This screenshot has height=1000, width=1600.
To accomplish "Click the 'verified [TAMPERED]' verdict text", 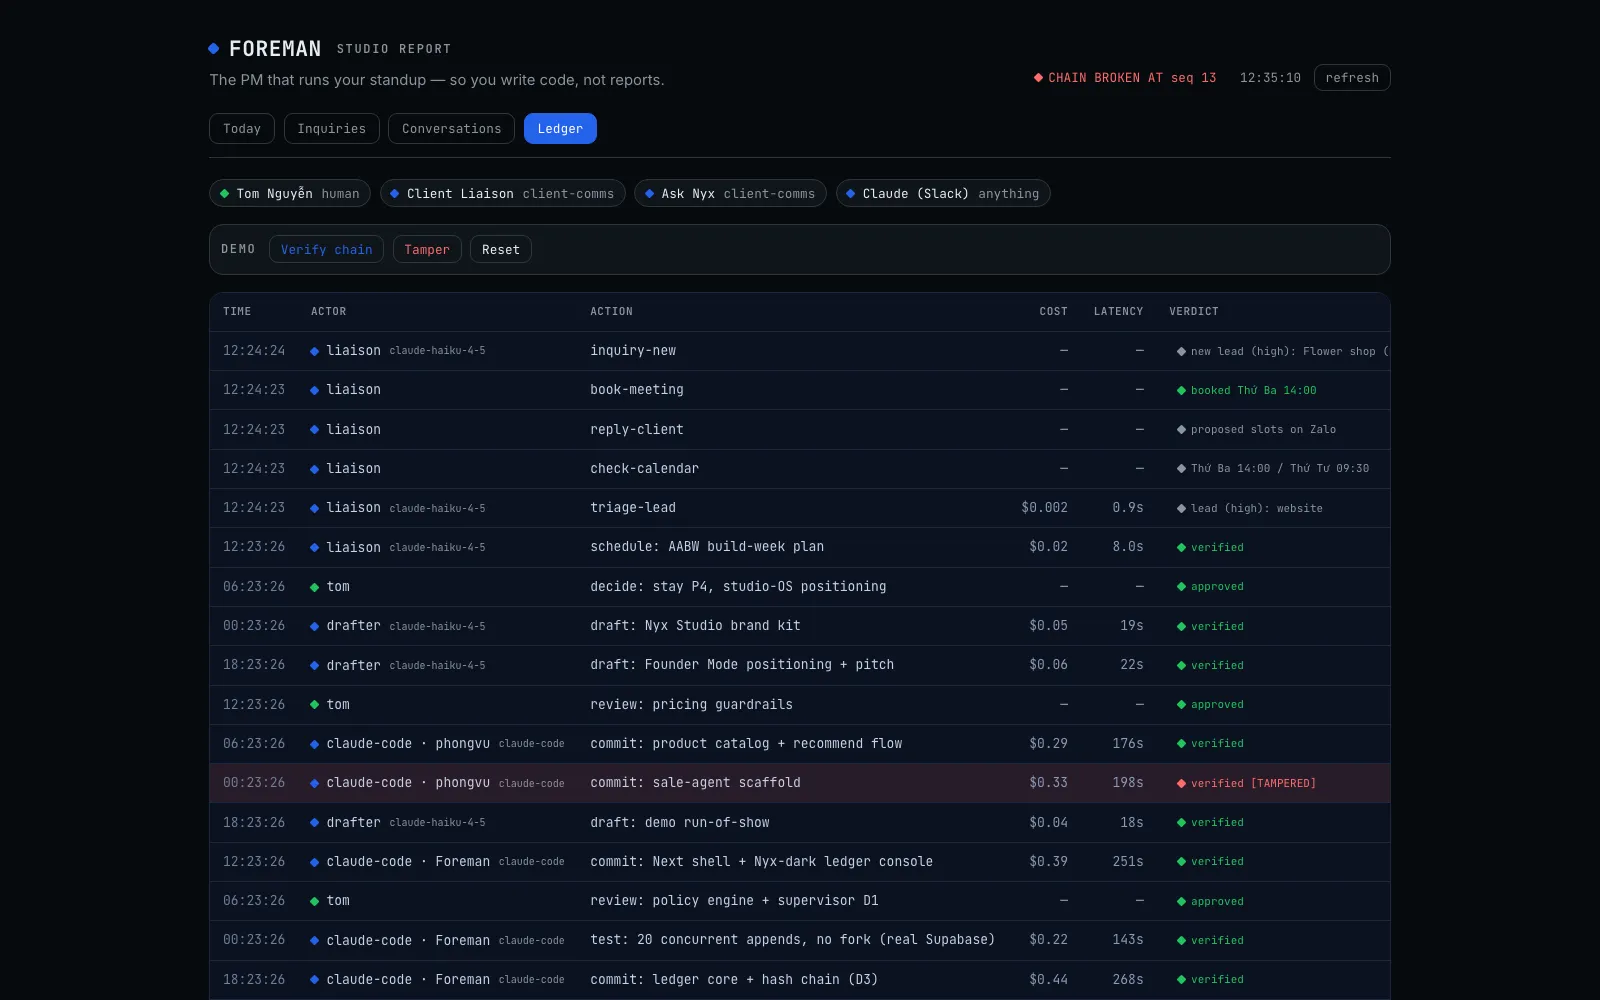I will click(1253, 783).
